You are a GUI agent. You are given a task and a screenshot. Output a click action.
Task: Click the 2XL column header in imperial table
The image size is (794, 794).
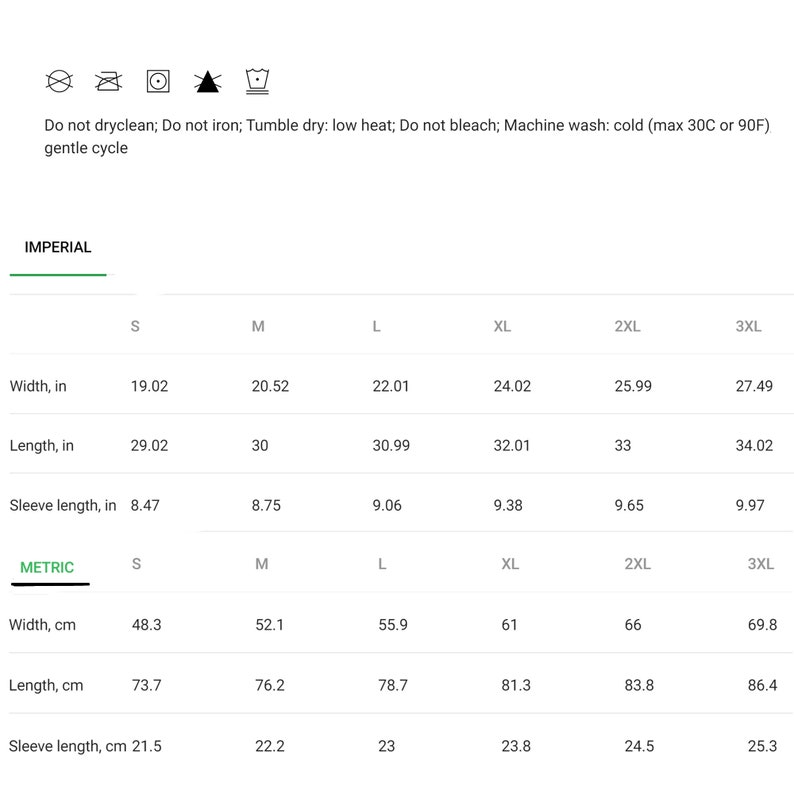coord(627,326)
